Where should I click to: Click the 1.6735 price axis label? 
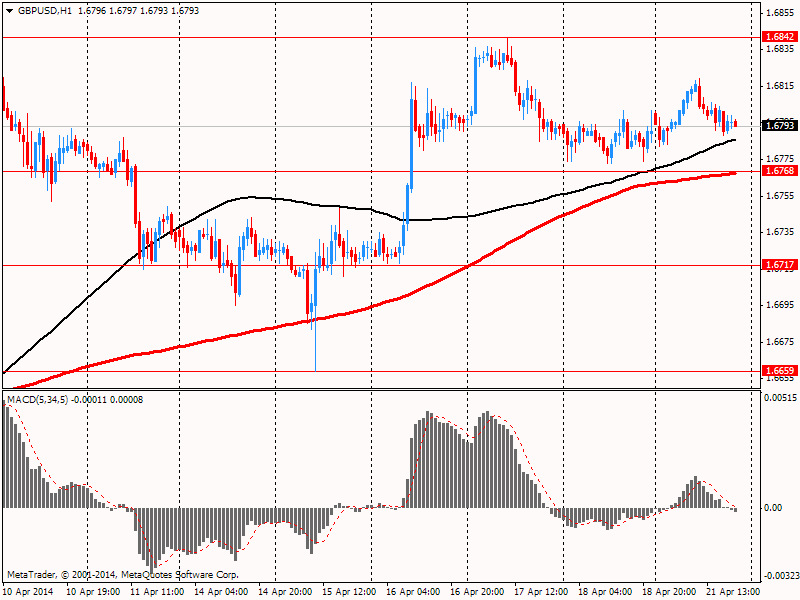click(x=780, y=232)
